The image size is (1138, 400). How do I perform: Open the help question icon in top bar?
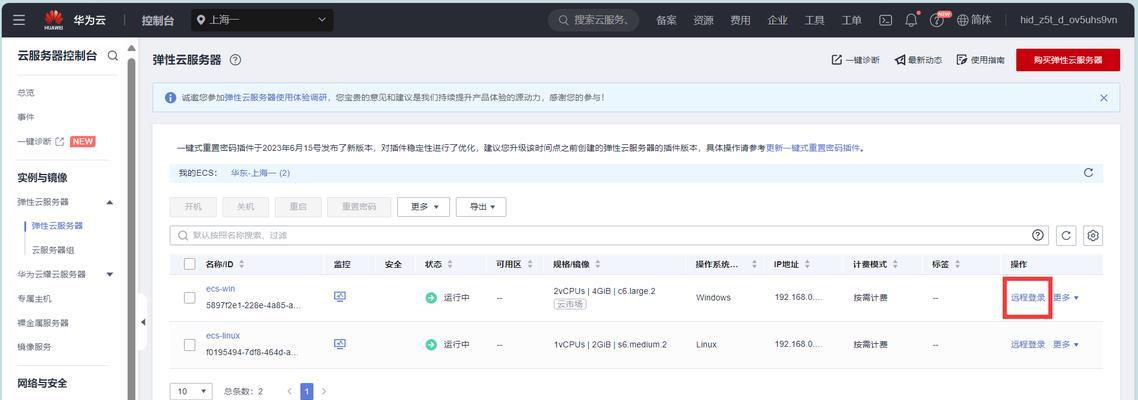click(936, 20)
